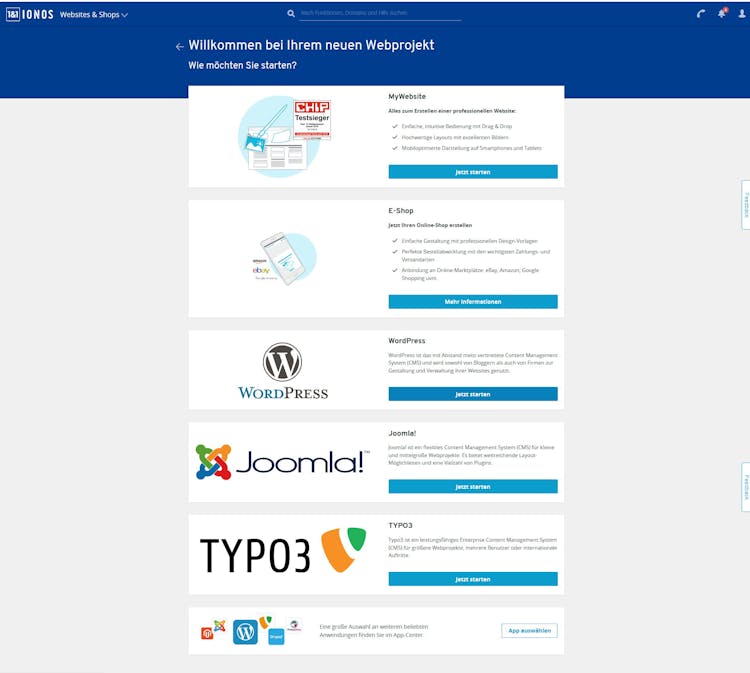
Task: Click the small TYPO3 shield icon in App-Center row
Action: [265, 622]
